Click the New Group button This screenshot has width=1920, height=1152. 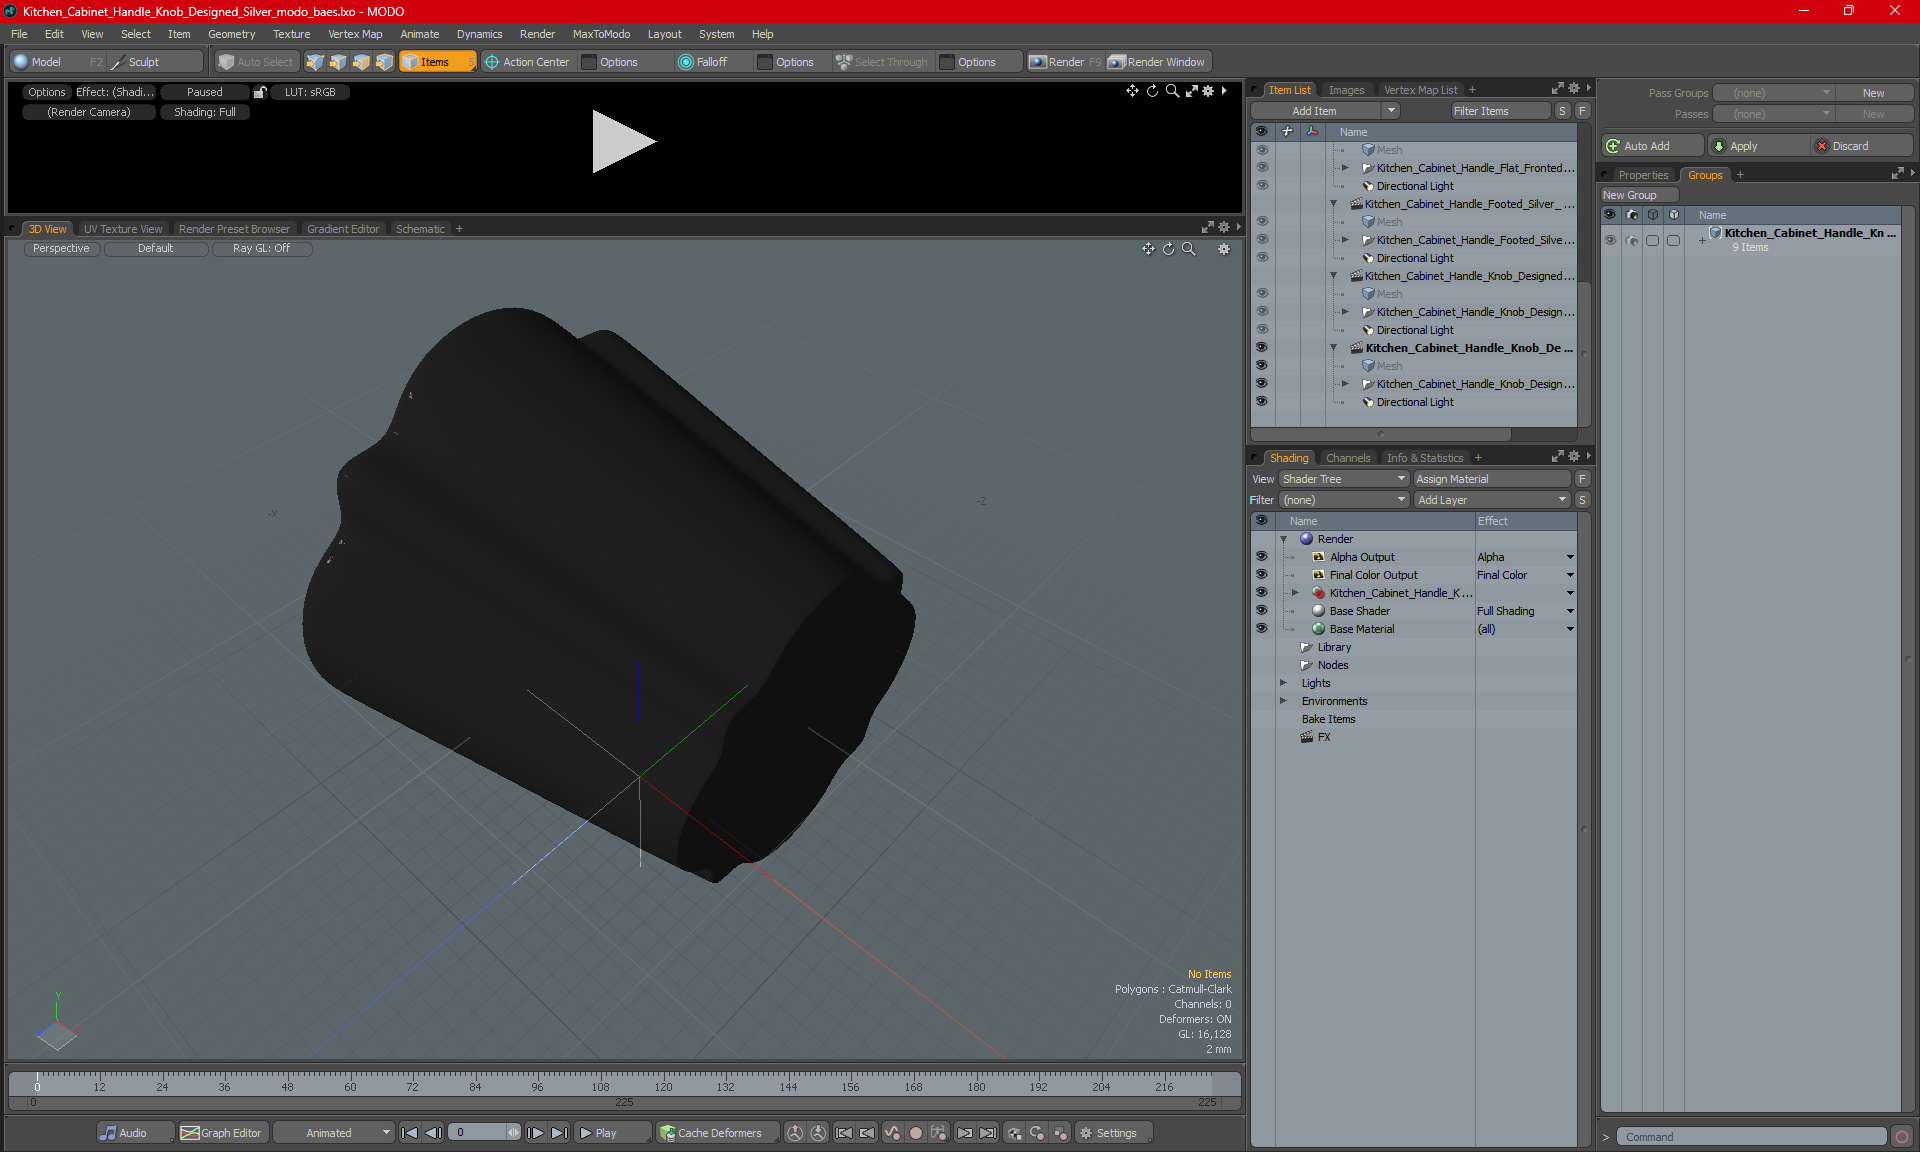pyautogui.click(x=1639, y=195)
